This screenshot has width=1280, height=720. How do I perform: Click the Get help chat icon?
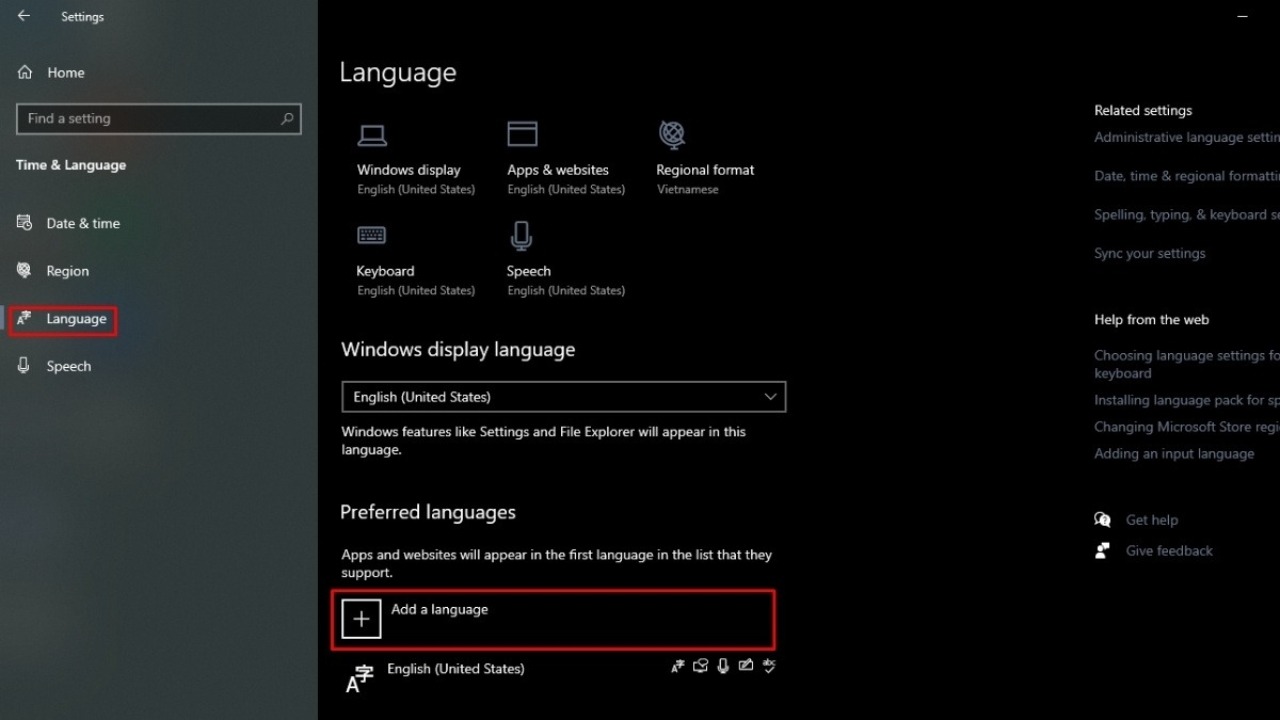coord(1102,519)
